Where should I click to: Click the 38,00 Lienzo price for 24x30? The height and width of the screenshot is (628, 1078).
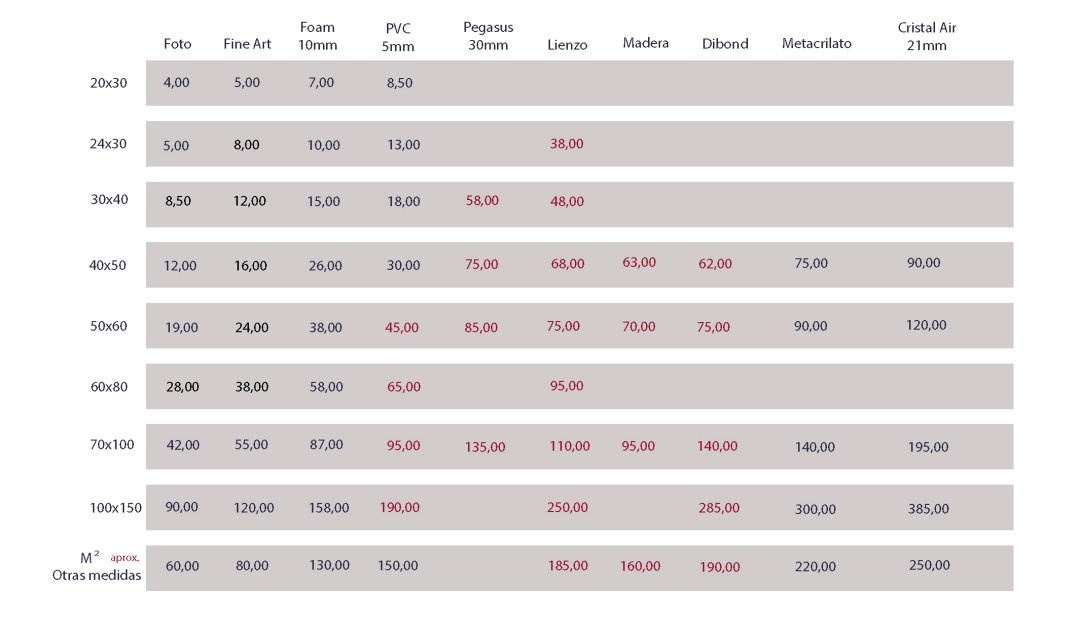(566, 144)
